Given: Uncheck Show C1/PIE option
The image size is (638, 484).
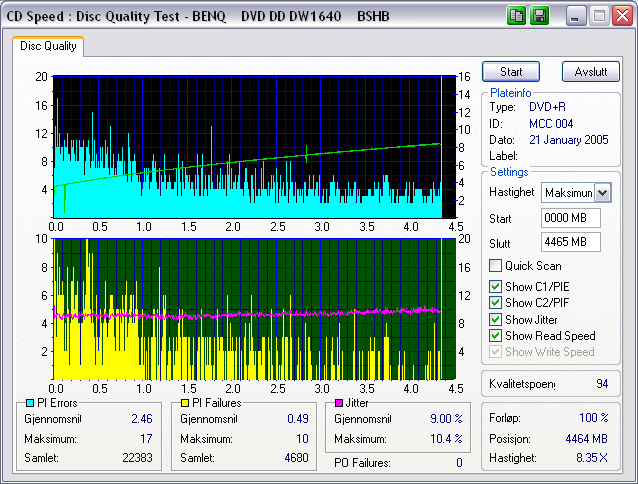Looking at the screenshot, I should point(495,287).
